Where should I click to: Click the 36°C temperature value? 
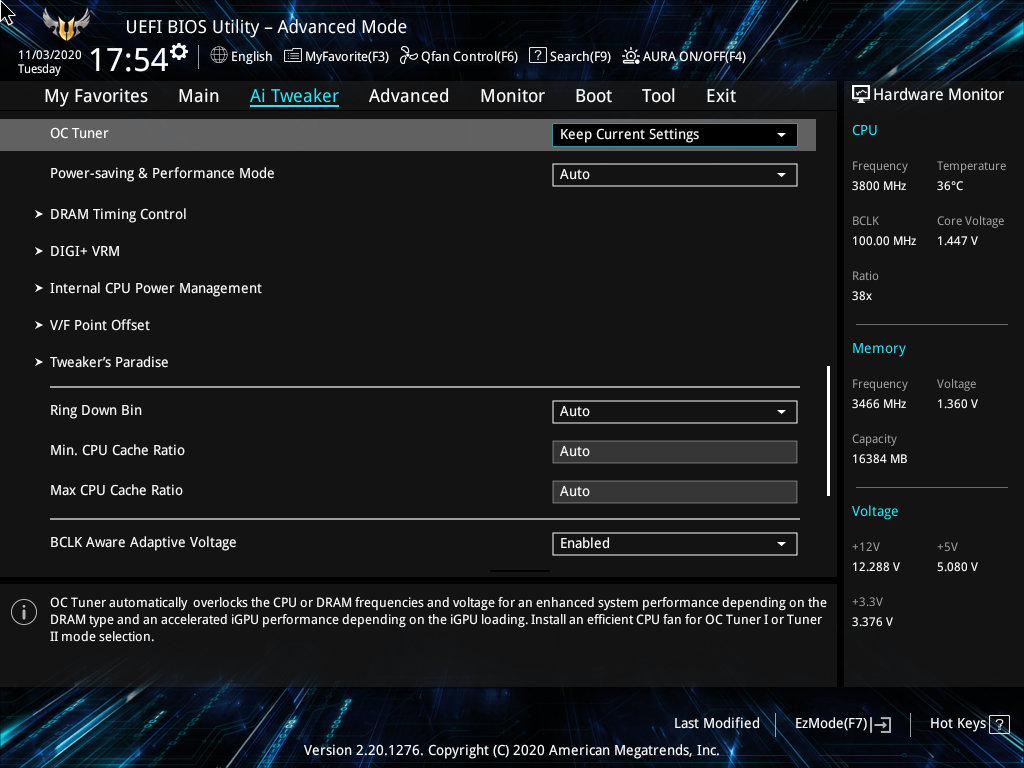[x=950, y=186]
